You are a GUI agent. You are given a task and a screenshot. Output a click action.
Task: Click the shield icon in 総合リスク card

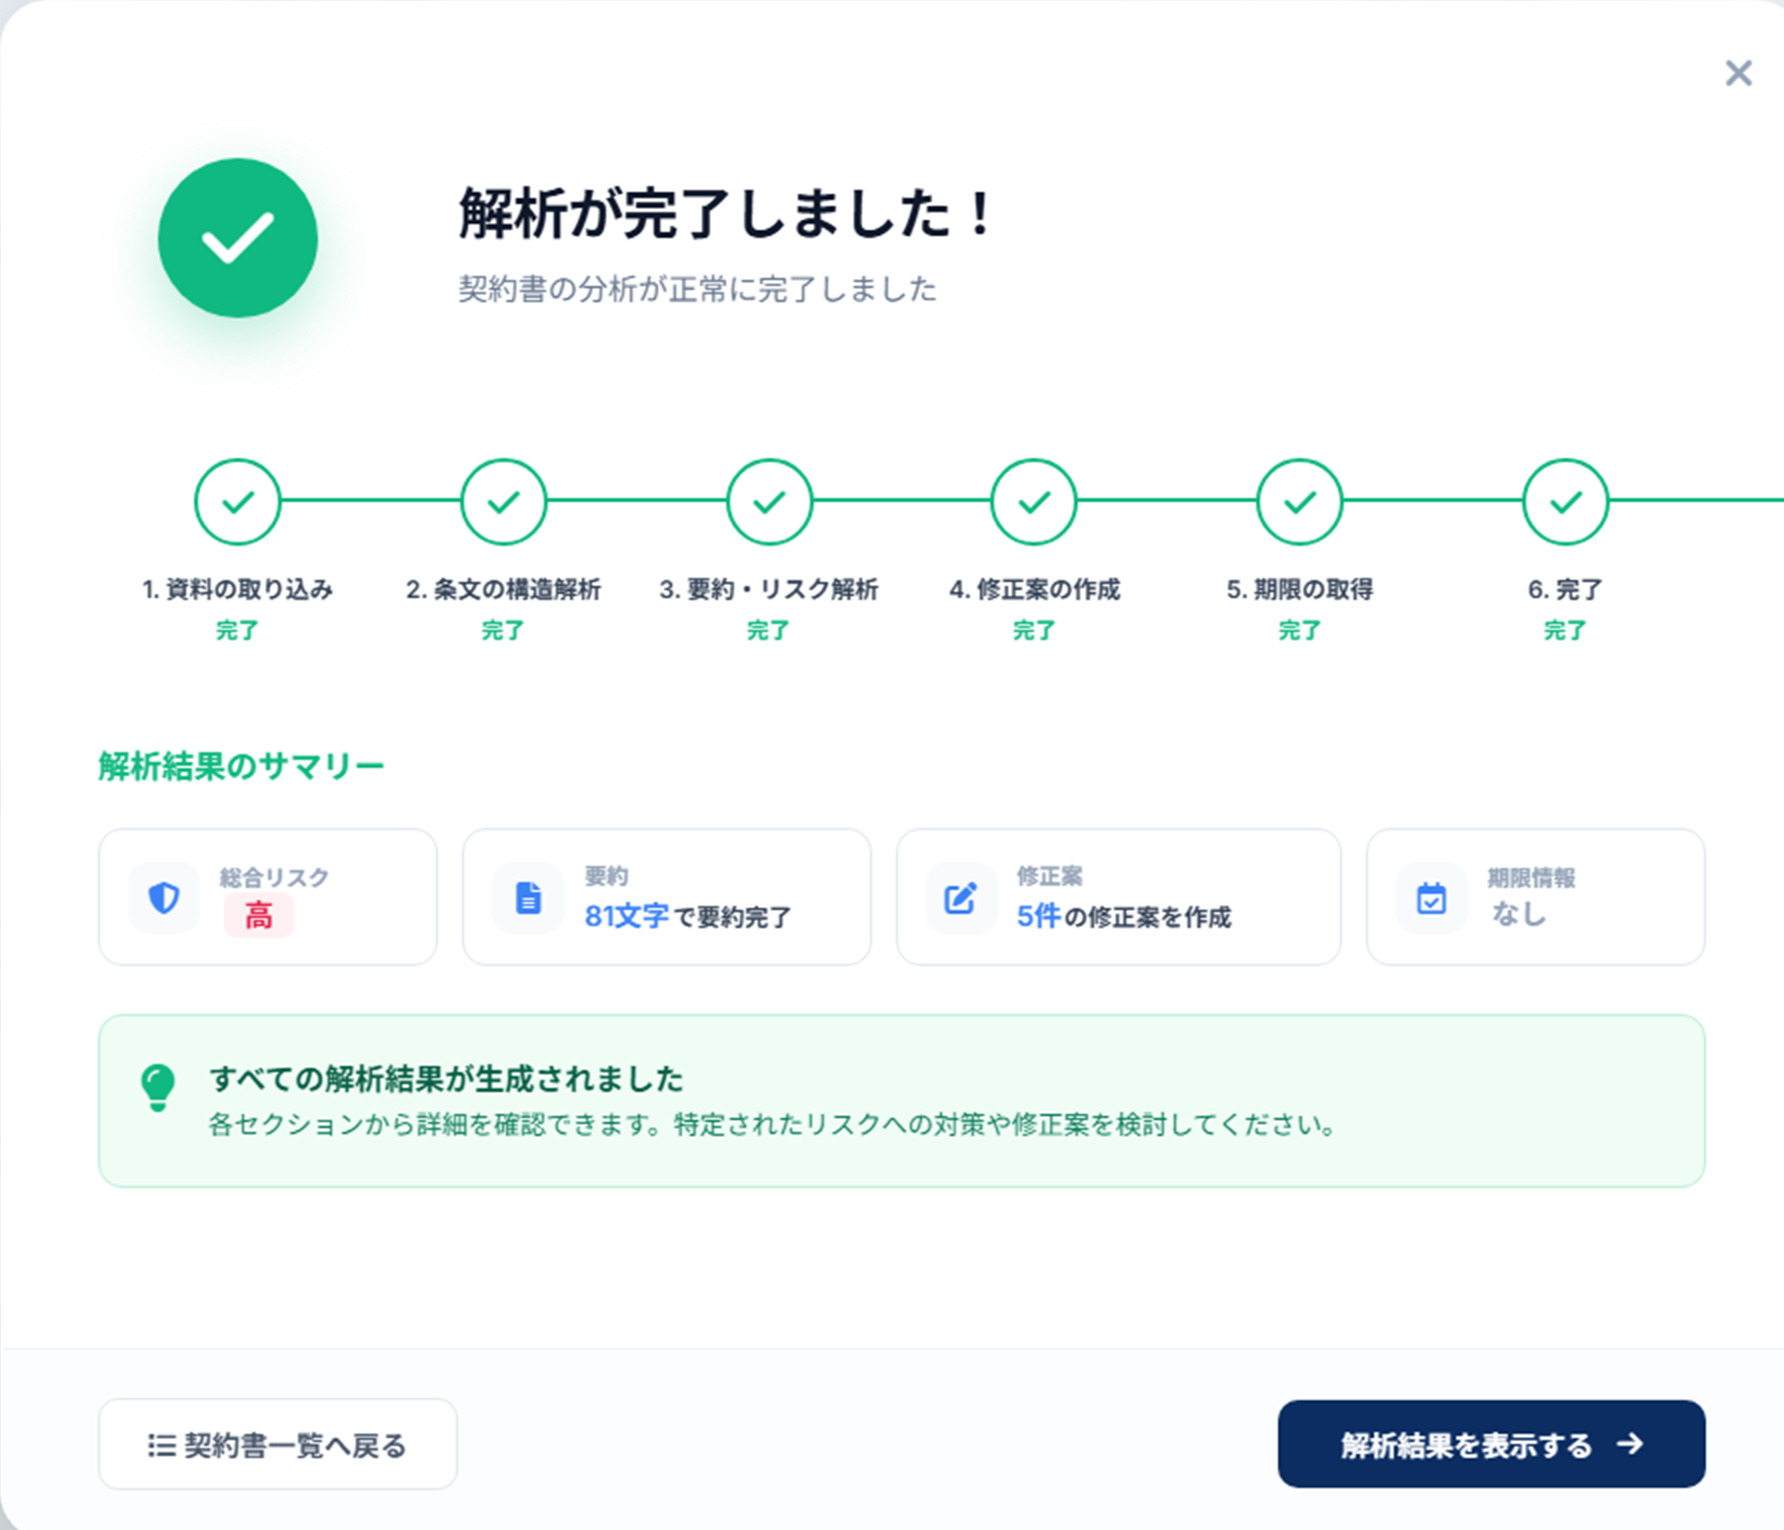tap(164, 898)
